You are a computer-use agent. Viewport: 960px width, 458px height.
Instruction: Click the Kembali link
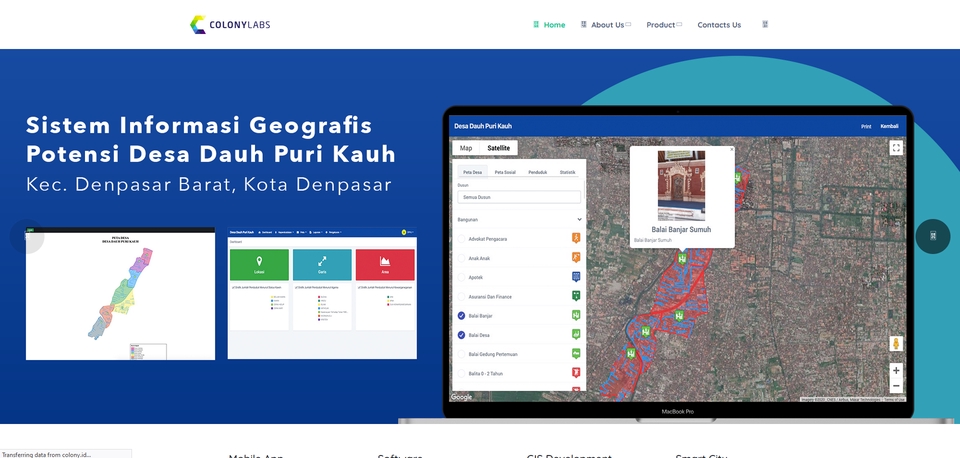click(x=890, y=126)
